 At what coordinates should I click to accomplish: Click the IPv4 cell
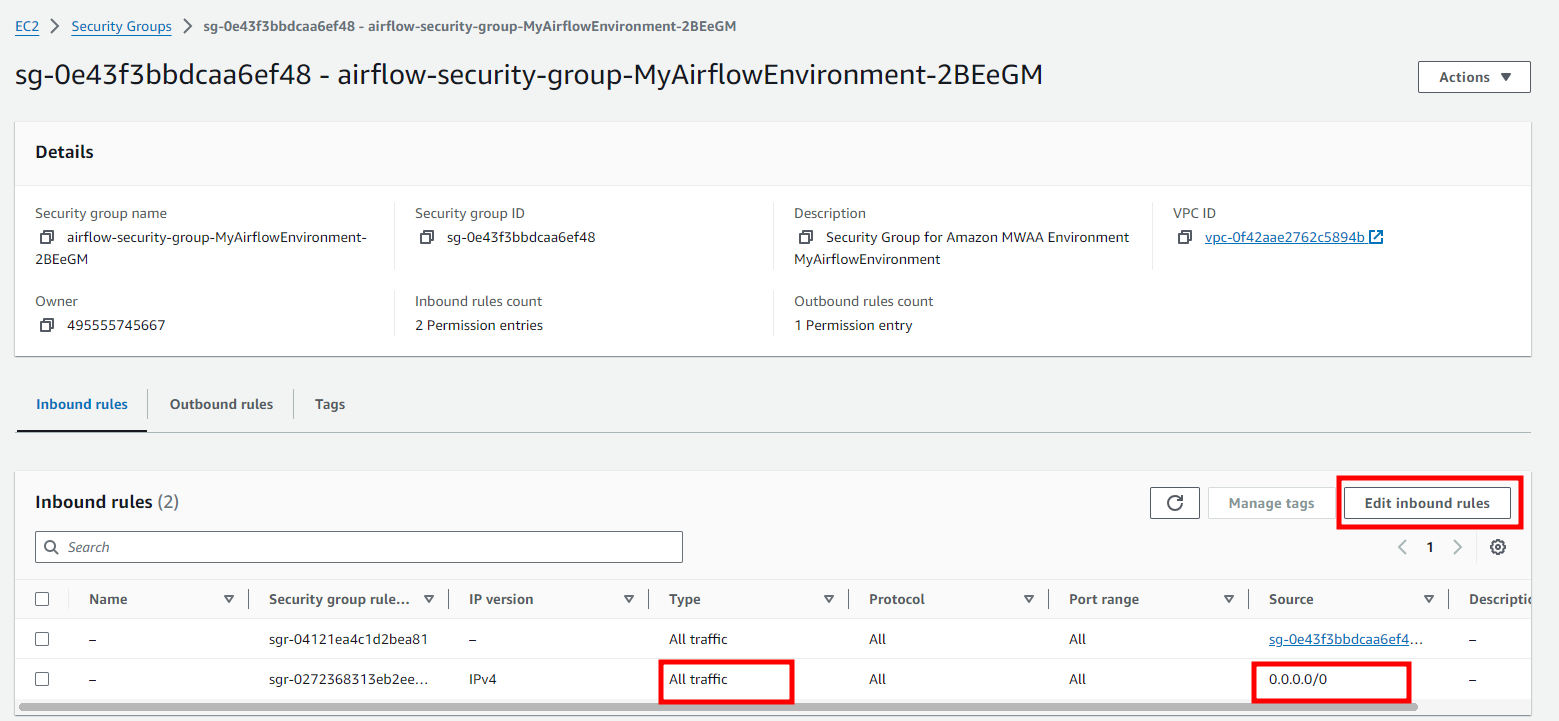pos(483,679)
